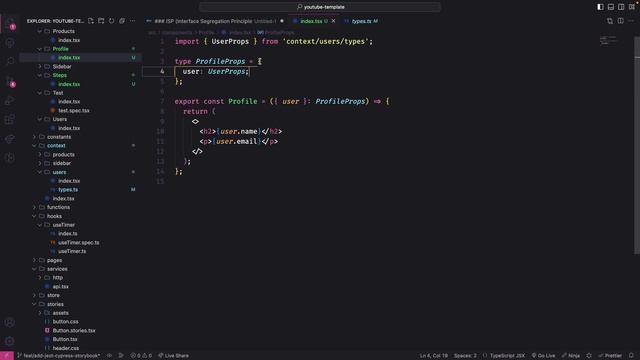Viewport: 640px width, 360px height.
Task: Open types.ts under users folder
Action: point(68,189)
